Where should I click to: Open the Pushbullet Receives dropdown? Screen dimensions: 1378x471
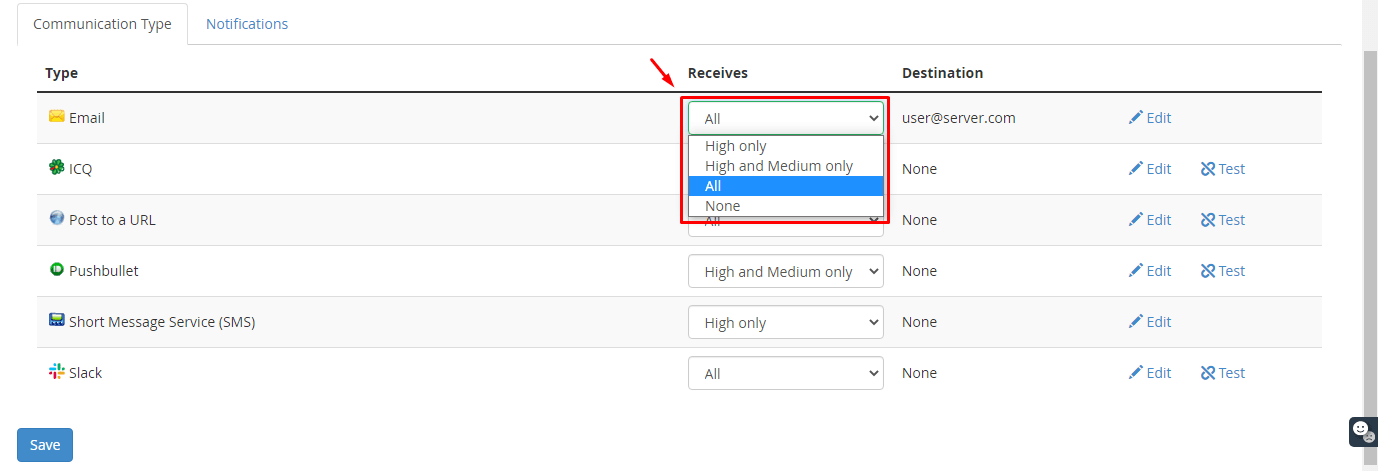coord(786,271)
